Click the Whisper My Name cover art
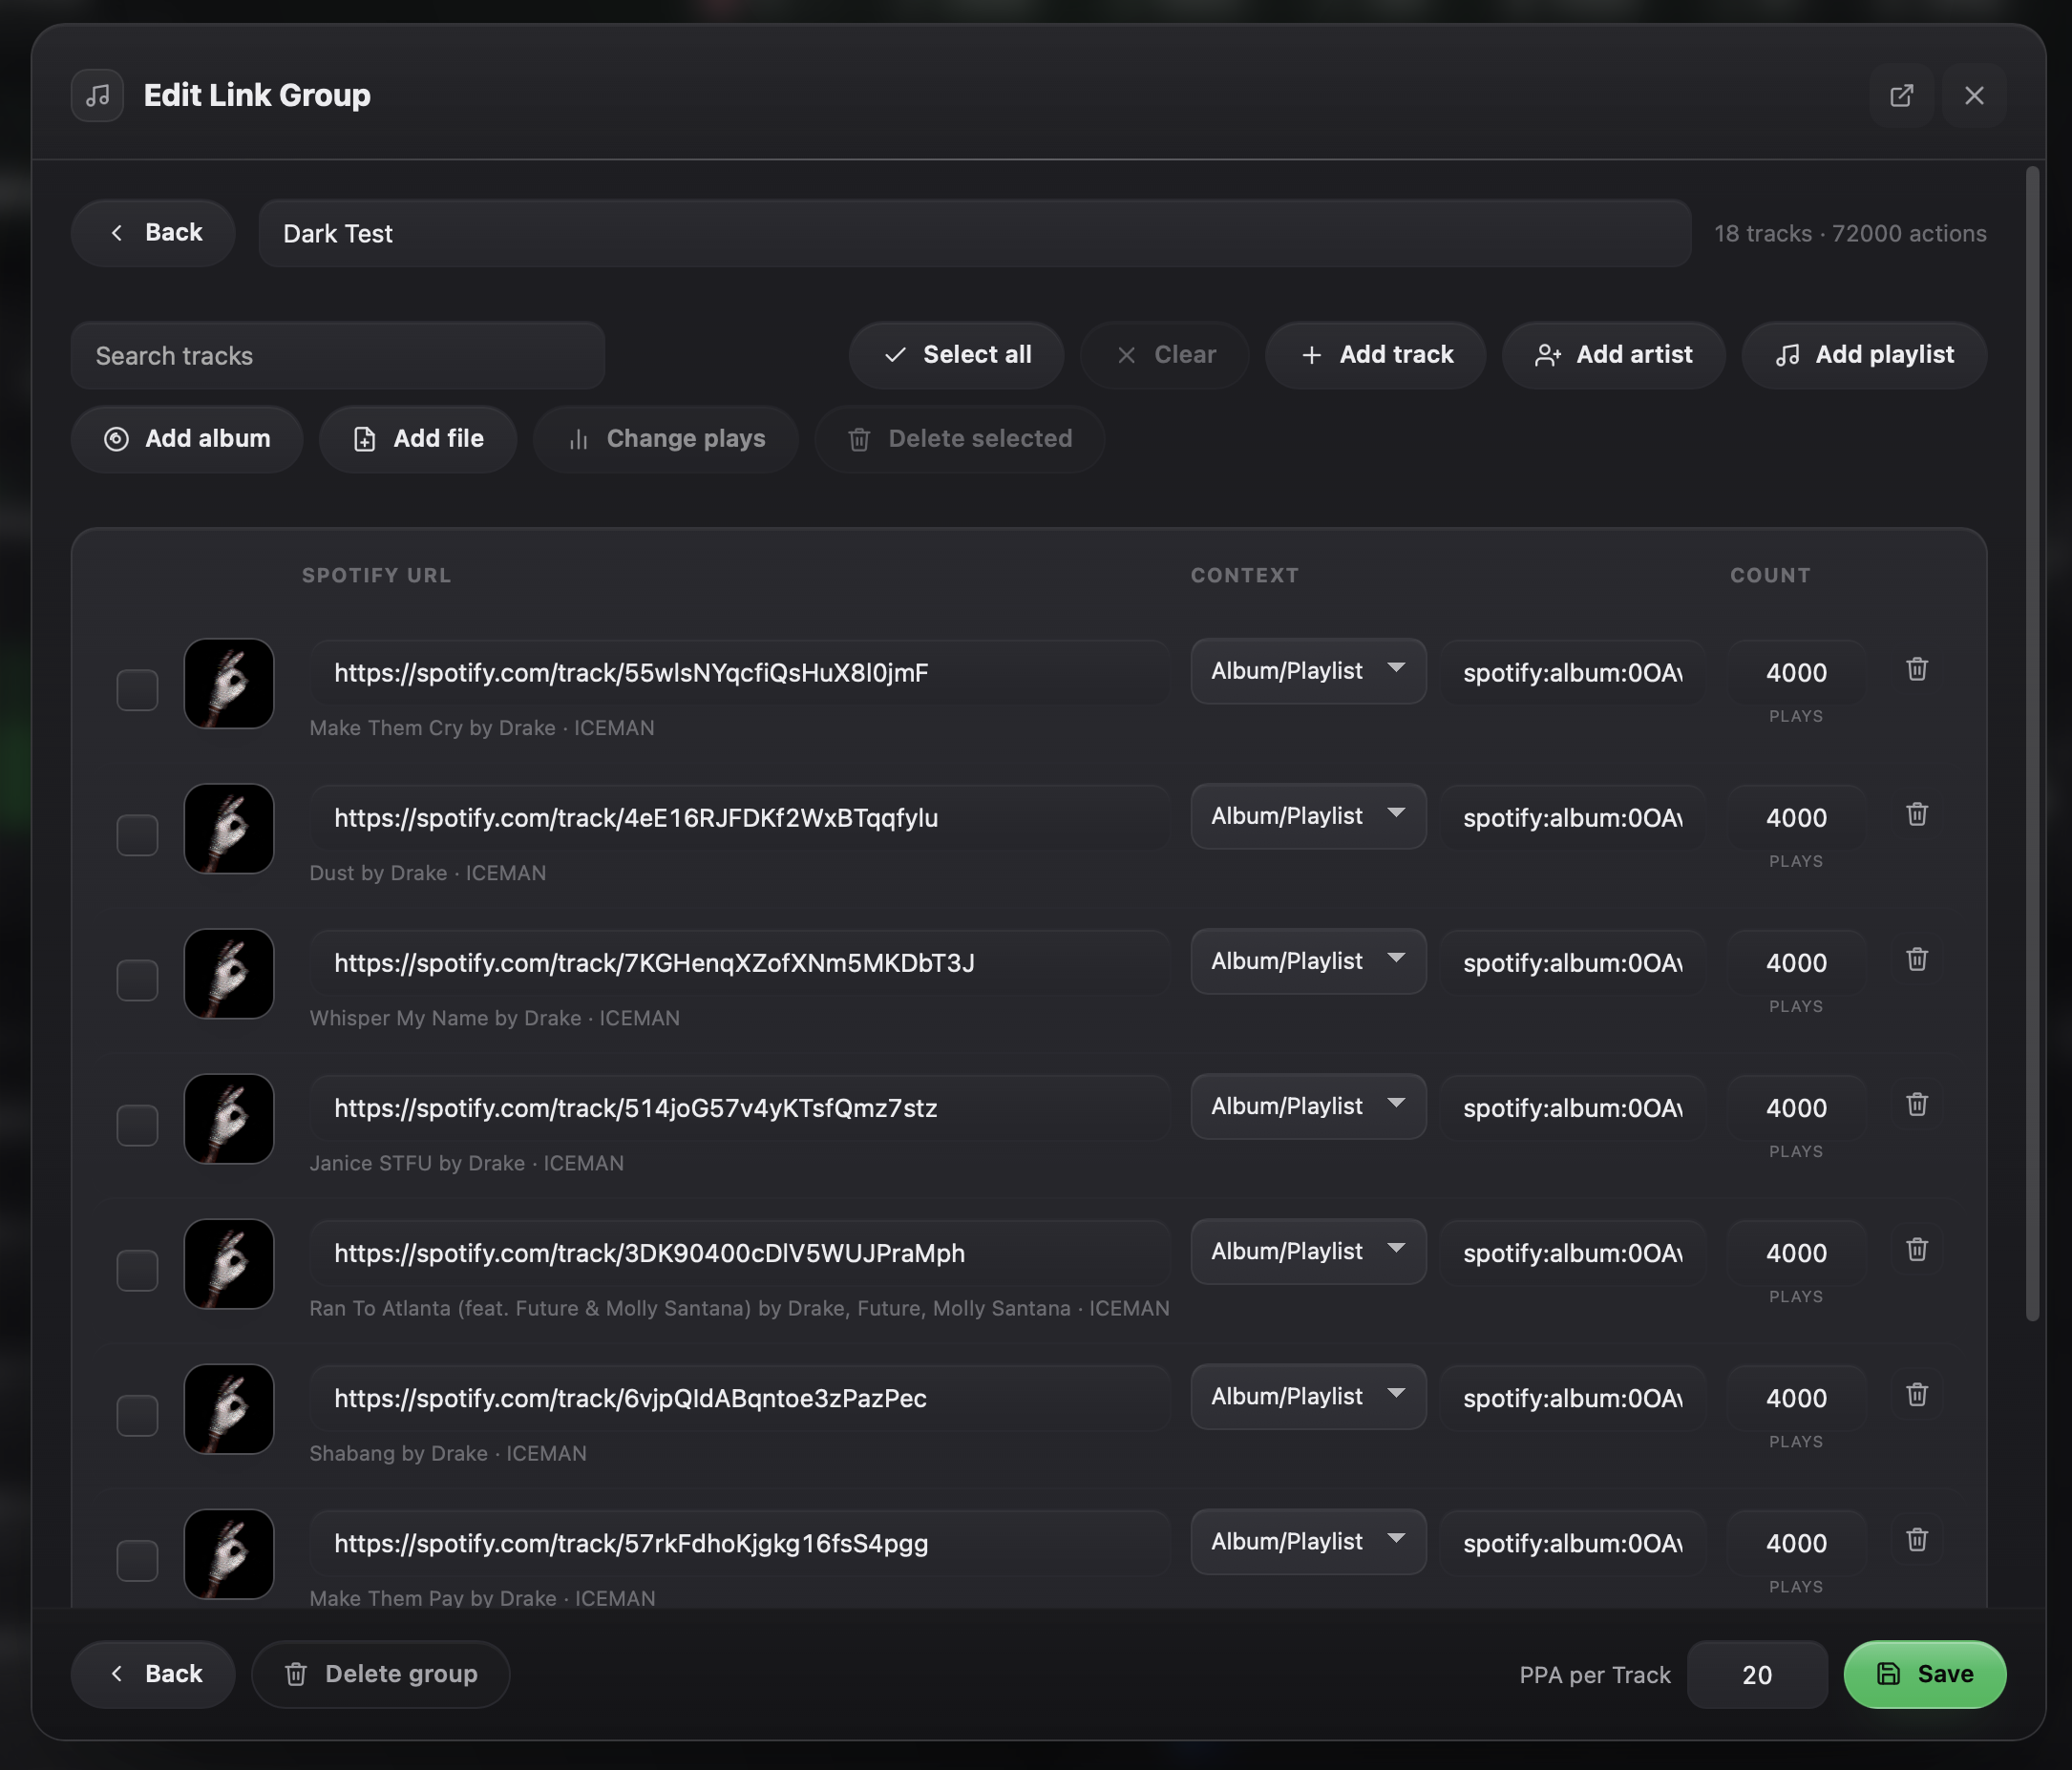This screenshot has width=2072, height=1770. (229, 974)
